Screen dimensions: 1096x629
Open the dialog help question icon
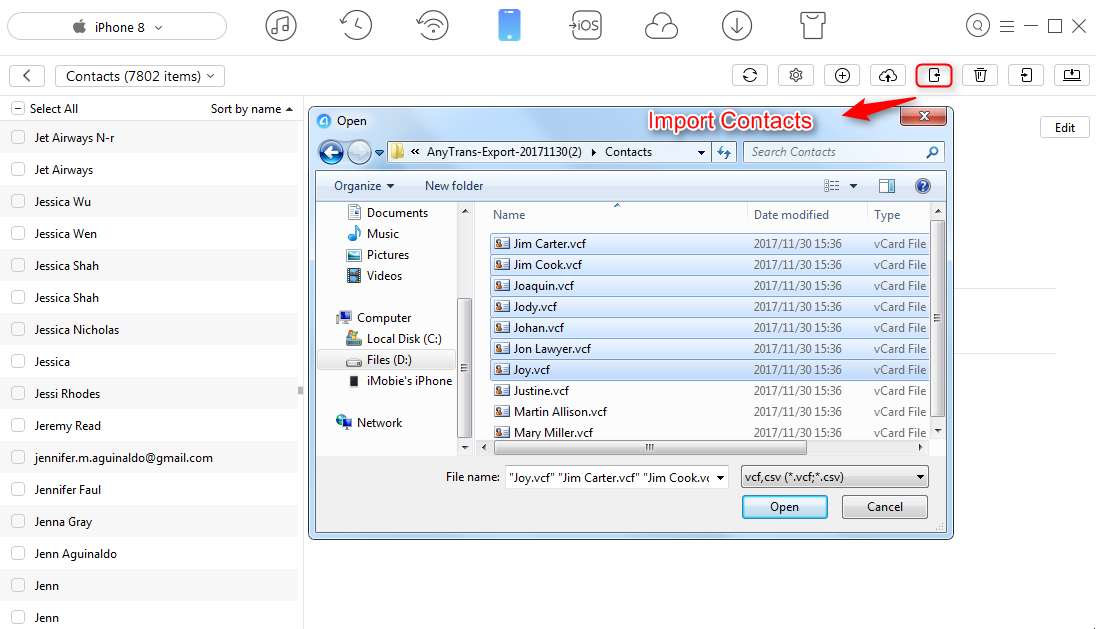[923, 186]
